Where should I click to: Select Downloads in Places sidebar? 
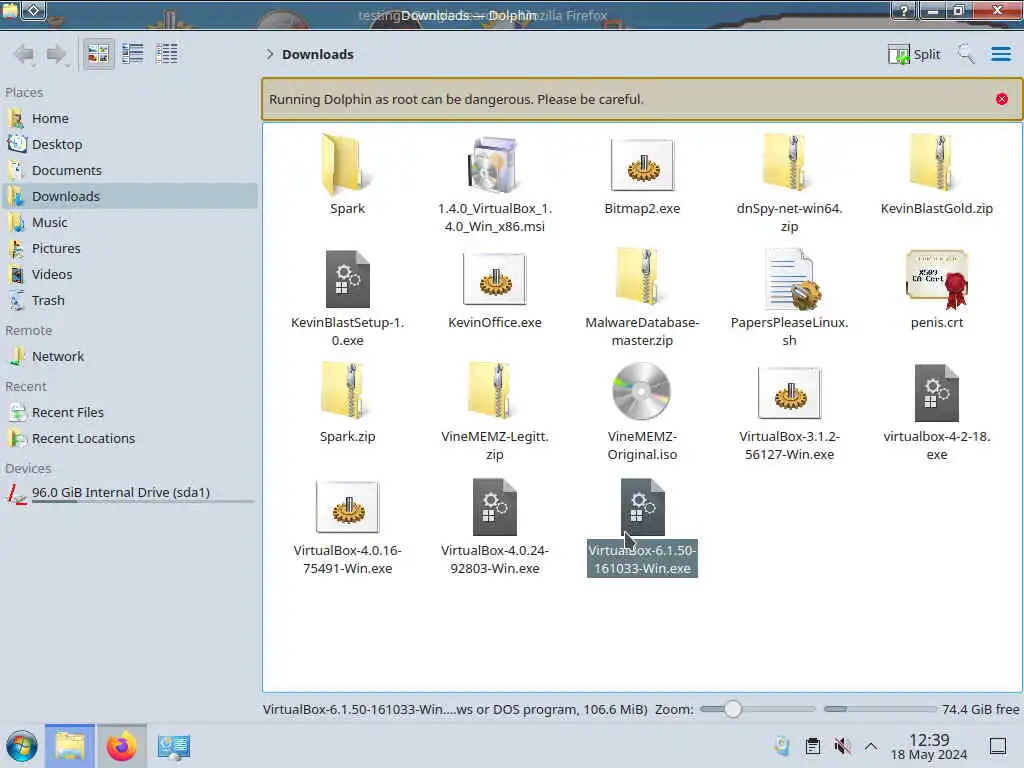tap(130, 197)
